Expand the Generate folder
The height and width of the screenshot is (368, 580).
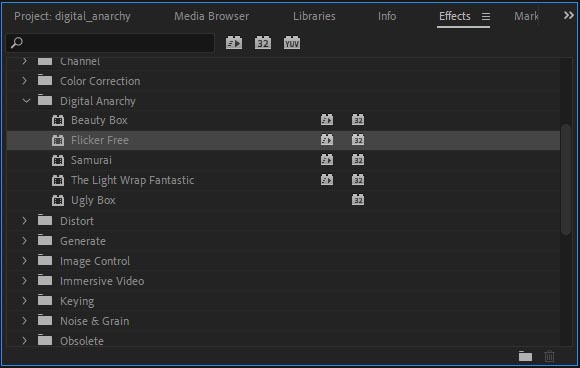(x=24, y=241)
